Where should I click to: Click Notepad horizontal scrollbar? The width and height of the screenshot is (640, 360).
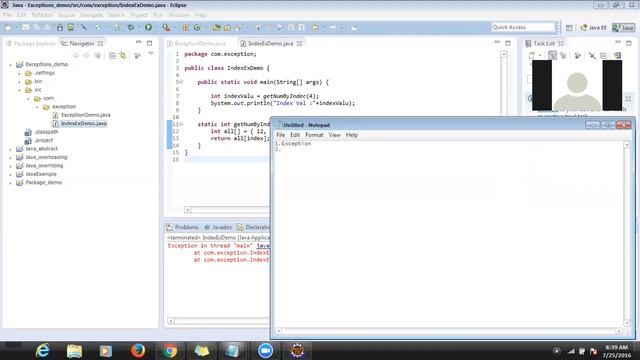pos(449,331)
